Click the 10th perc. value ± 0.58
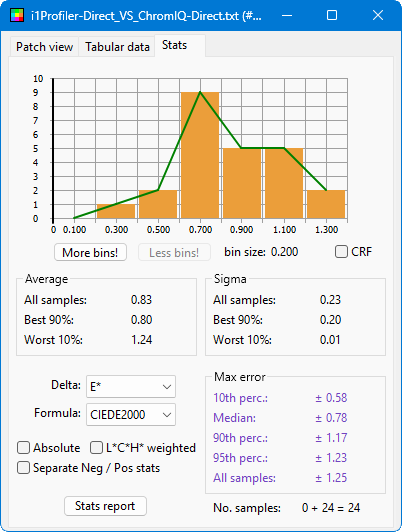This screenshot has width=402, height=532. click(x=331, y=398)
